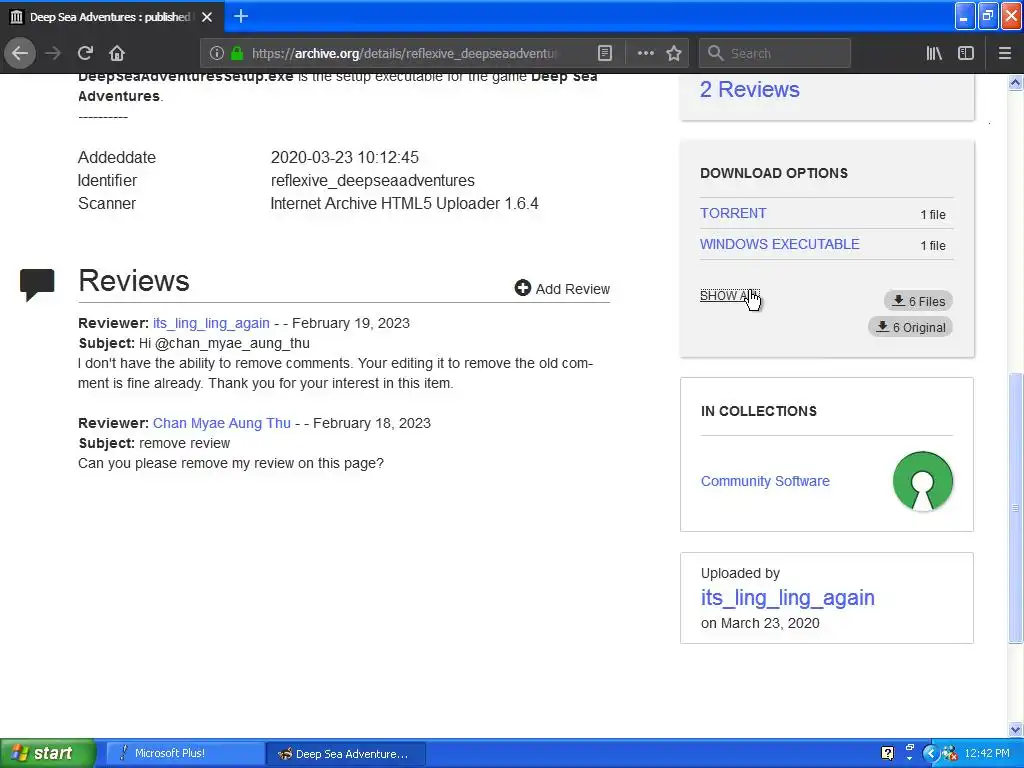Click the Add Review button
This screenshot has width=1024, height=768.
pyautogui.click(x=562, y=289)
